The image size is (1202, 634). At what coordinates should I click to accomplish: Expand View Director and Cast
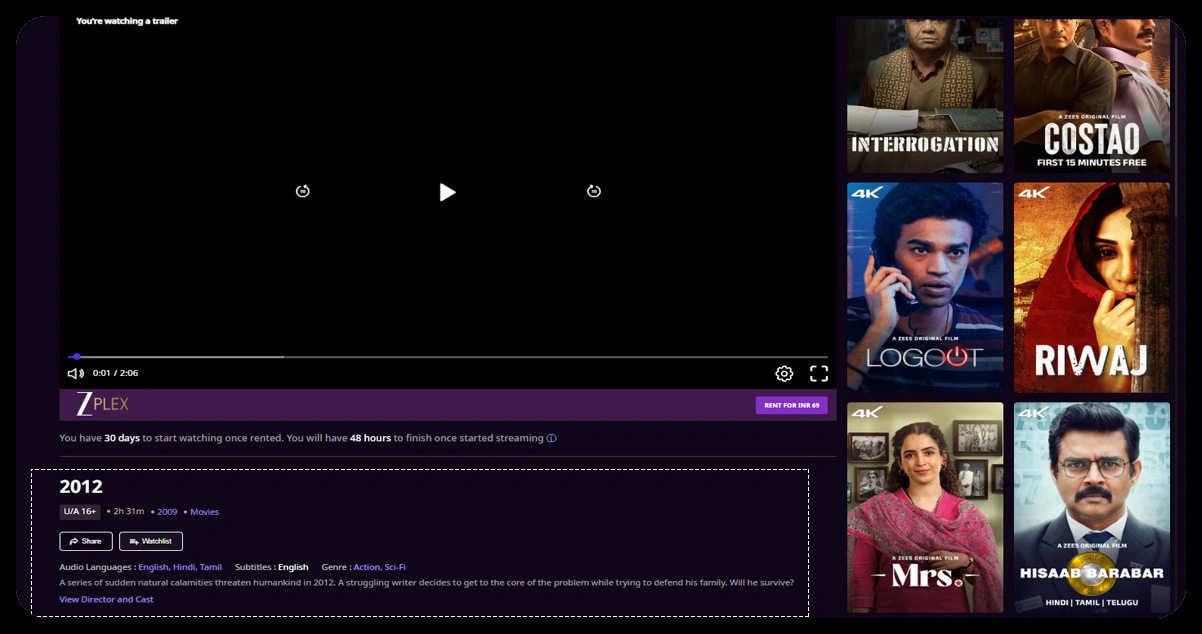tap(106, 599)
